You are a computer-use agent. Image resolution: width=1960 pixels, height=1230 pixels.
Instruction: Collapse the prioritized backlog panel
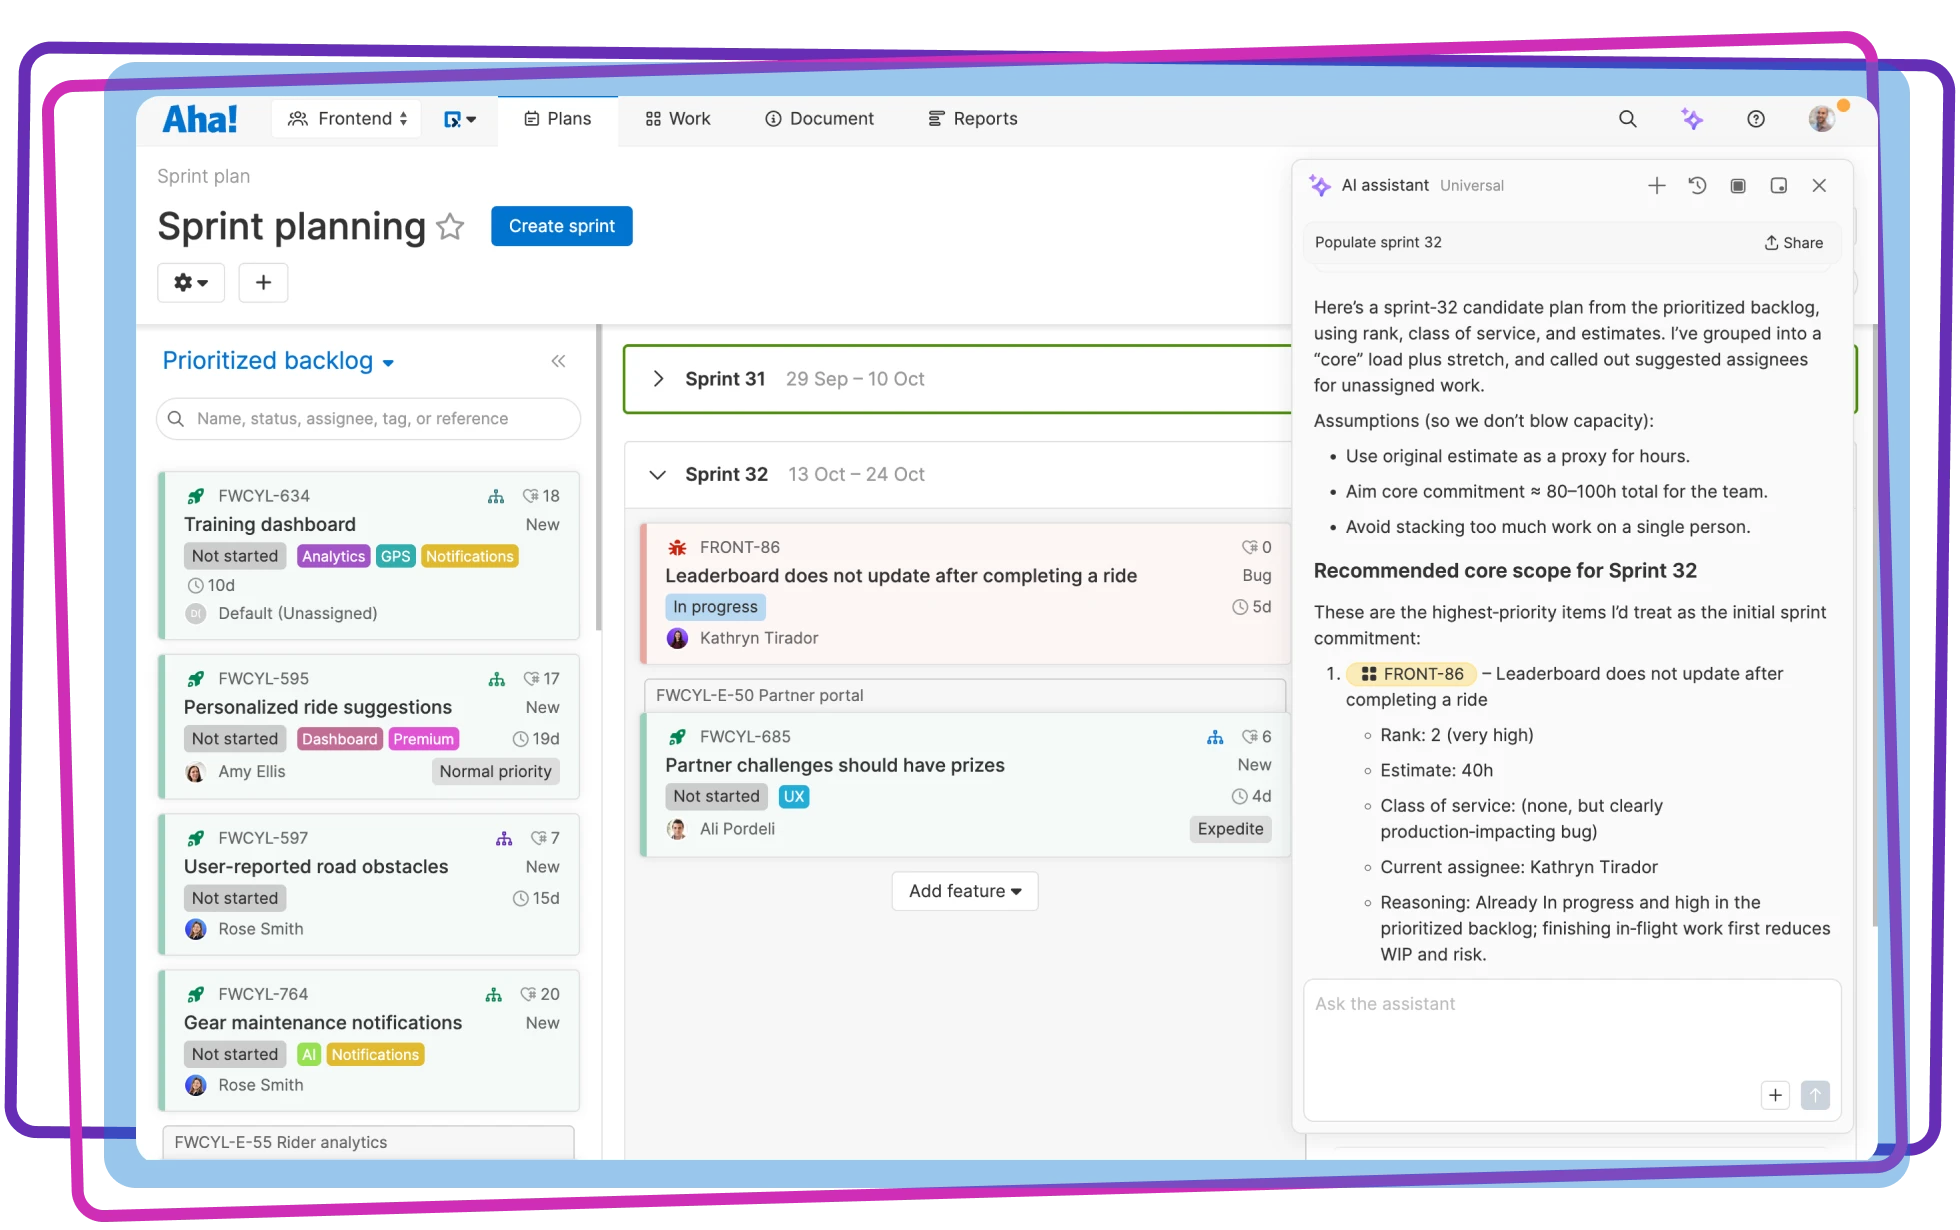558,361
